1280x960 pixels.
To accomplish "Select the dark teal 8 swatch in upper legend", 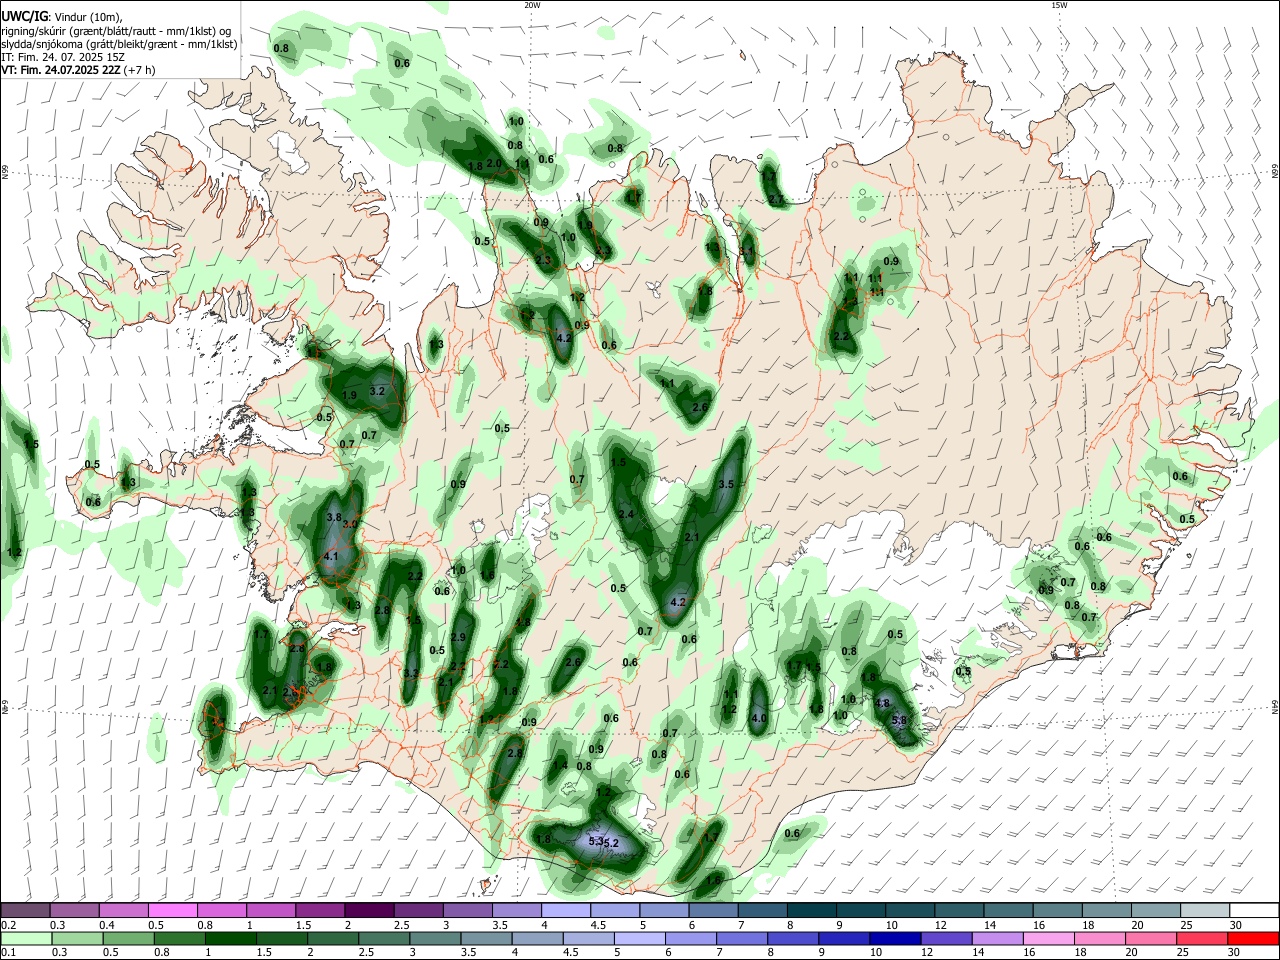I will [x=812, y=910].
